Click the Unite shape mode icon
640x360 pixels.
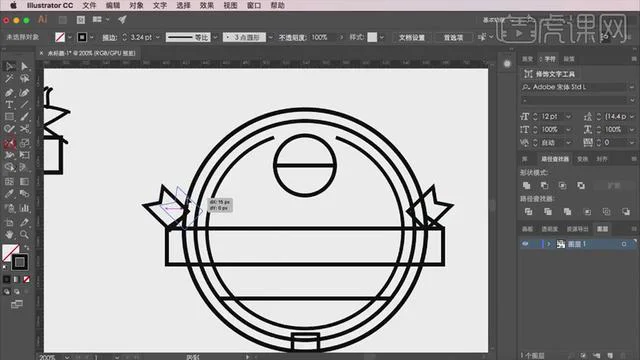click(527, 186)
